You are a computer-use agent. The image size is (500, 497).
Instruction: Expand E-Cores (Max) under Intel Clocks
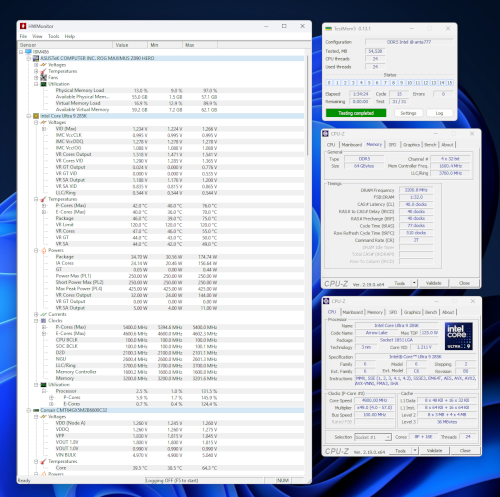click(44, 334)
